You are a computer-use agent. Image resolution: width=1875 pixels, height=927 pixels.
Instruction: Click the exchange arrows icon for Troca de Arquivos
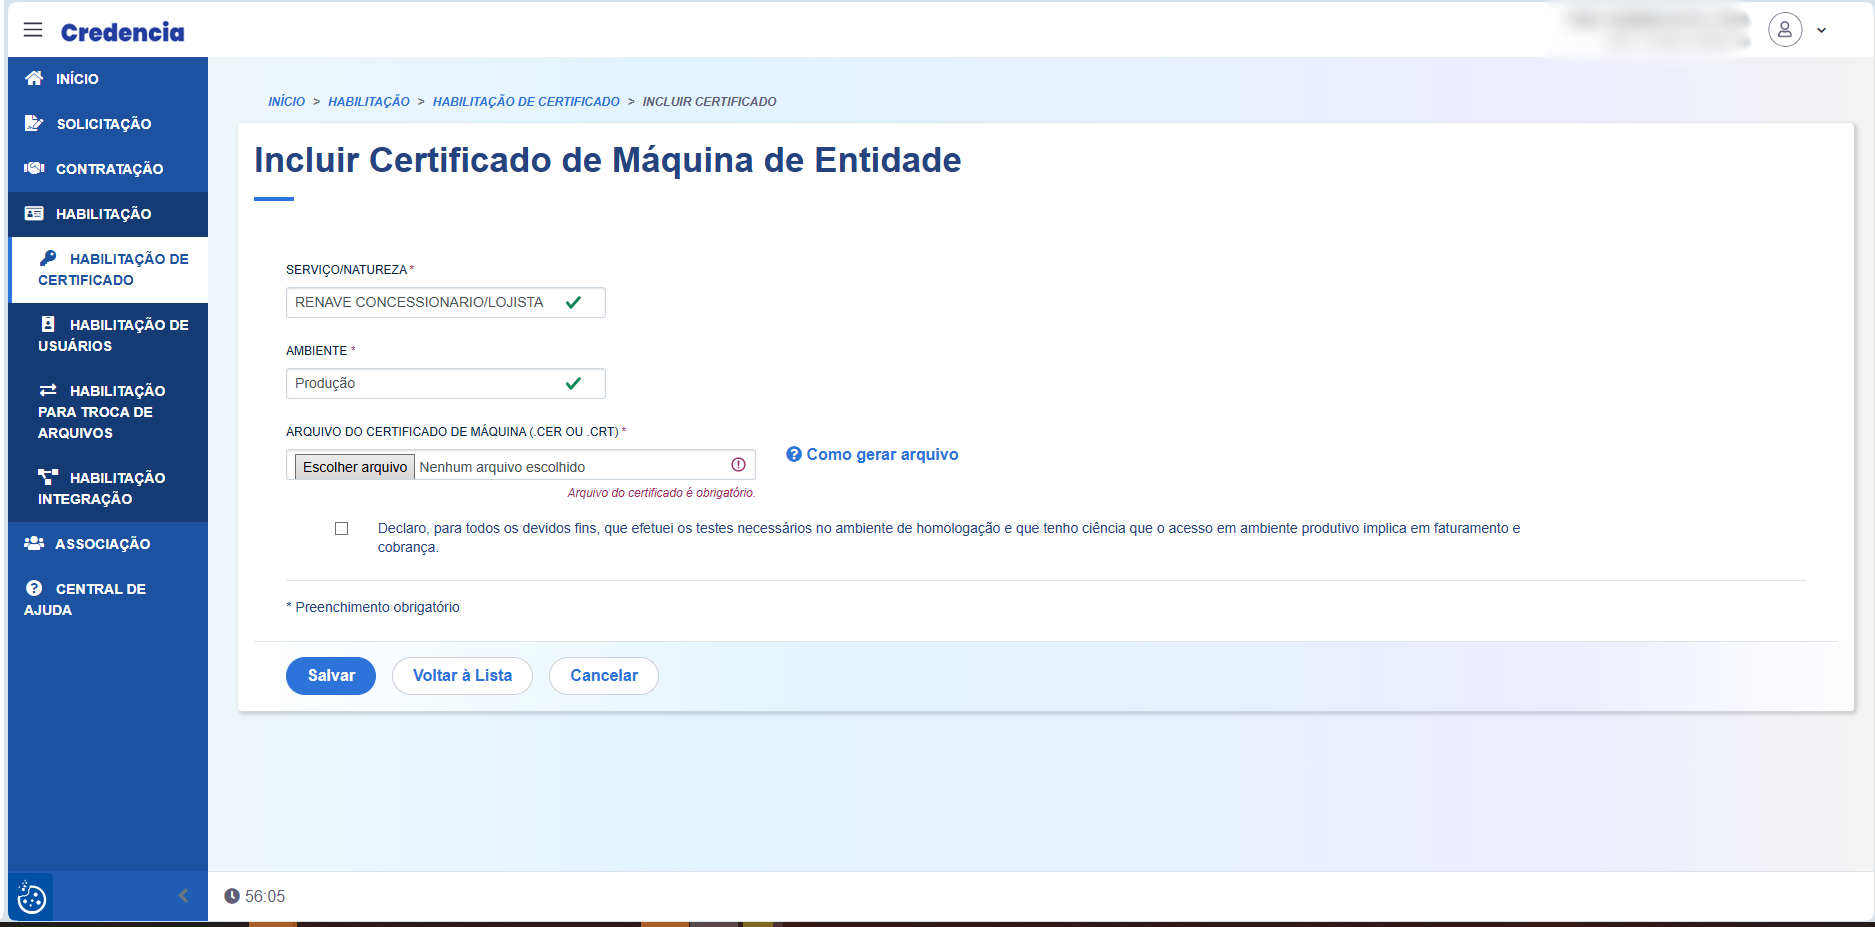point(48,390)
